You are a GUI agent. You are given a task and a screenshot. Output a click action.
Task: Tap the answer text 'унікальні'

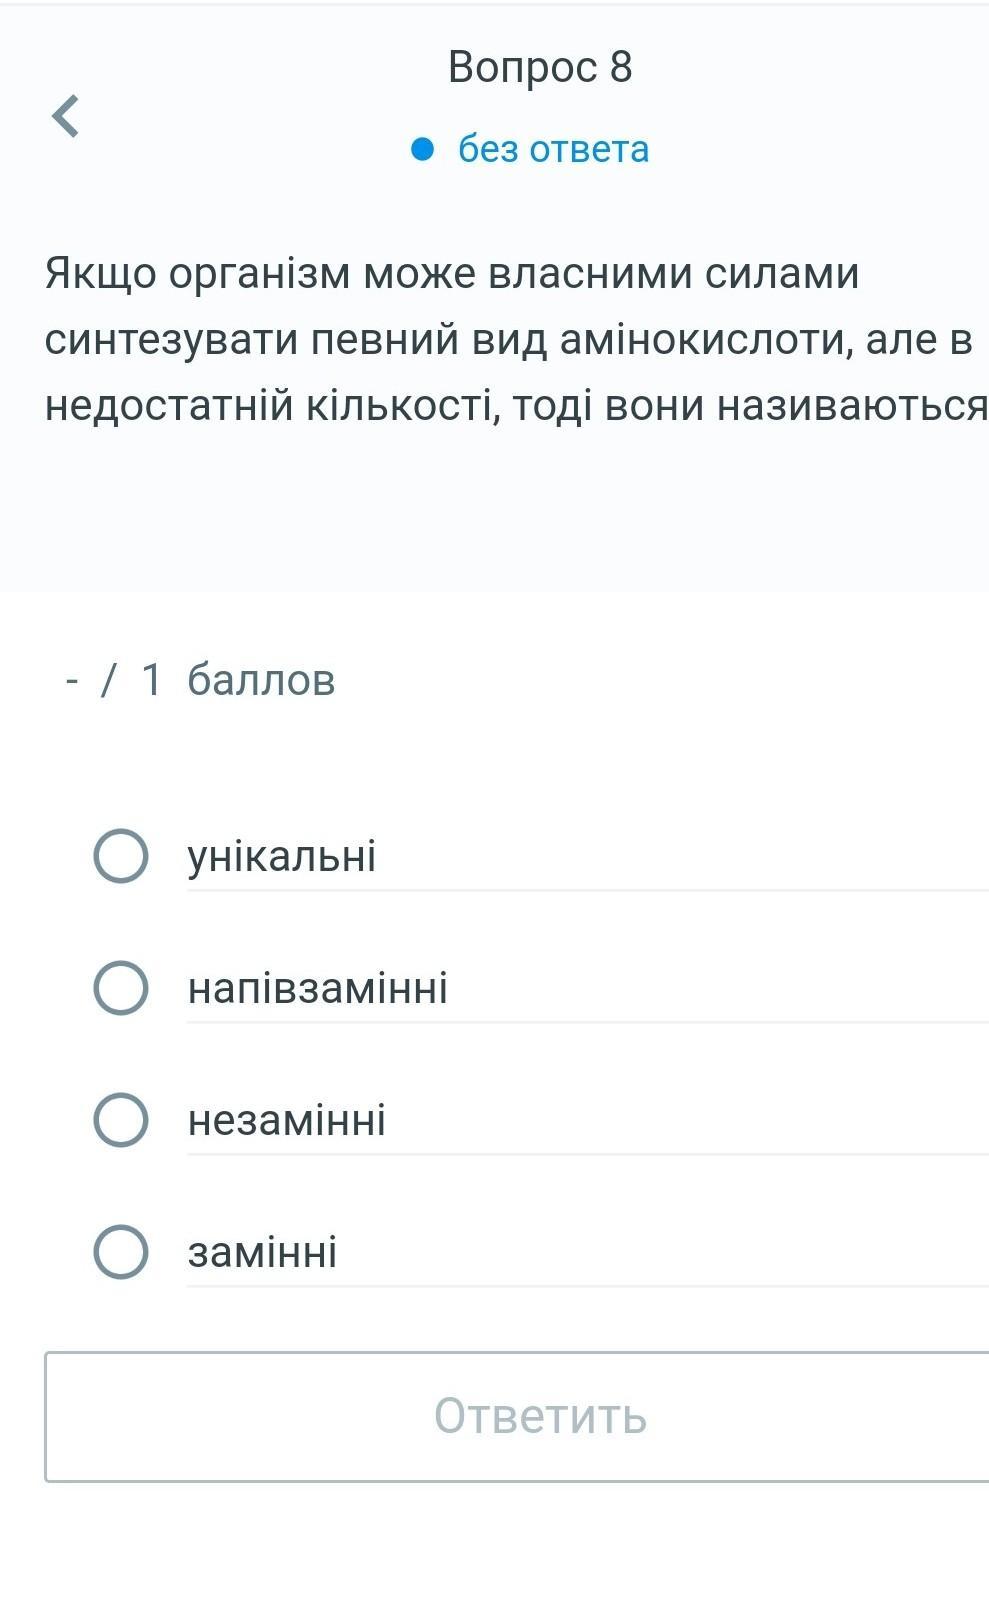282,857
